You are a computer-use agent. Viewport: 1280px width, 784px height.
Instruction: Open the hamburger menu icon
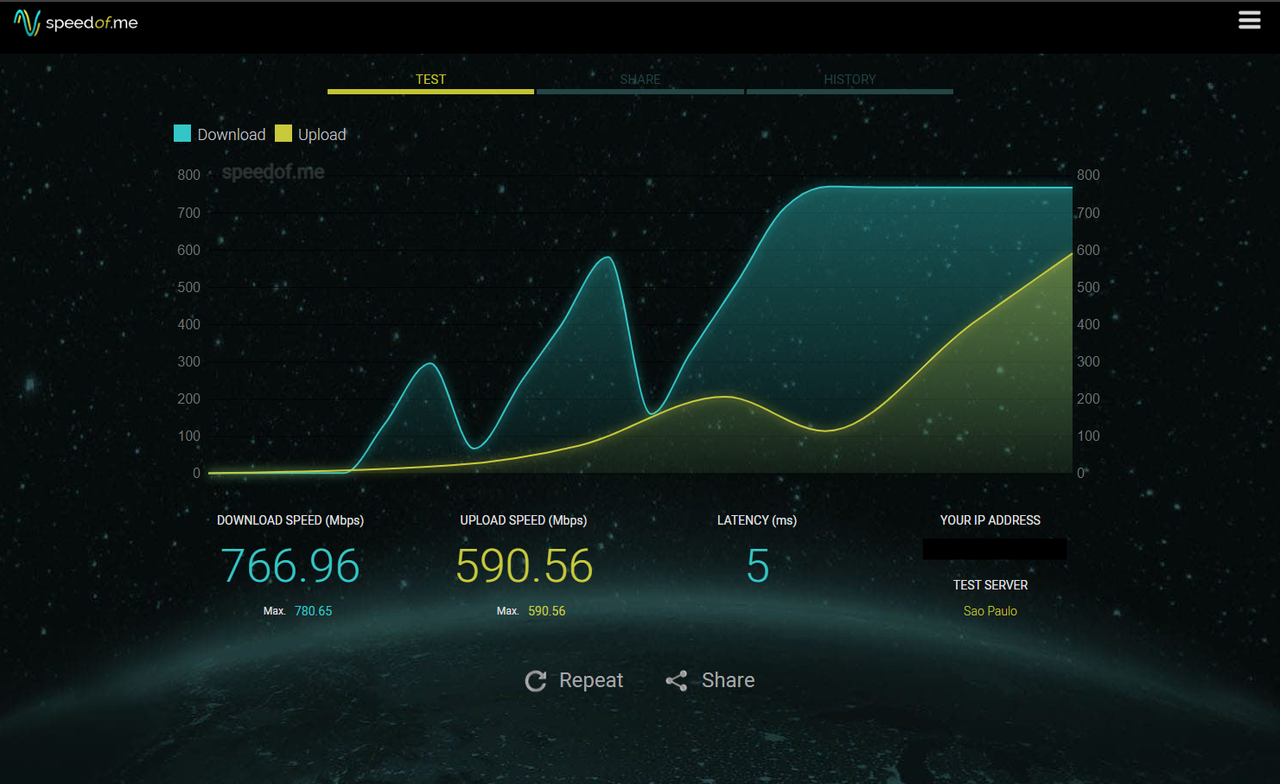pos(1249,20)
